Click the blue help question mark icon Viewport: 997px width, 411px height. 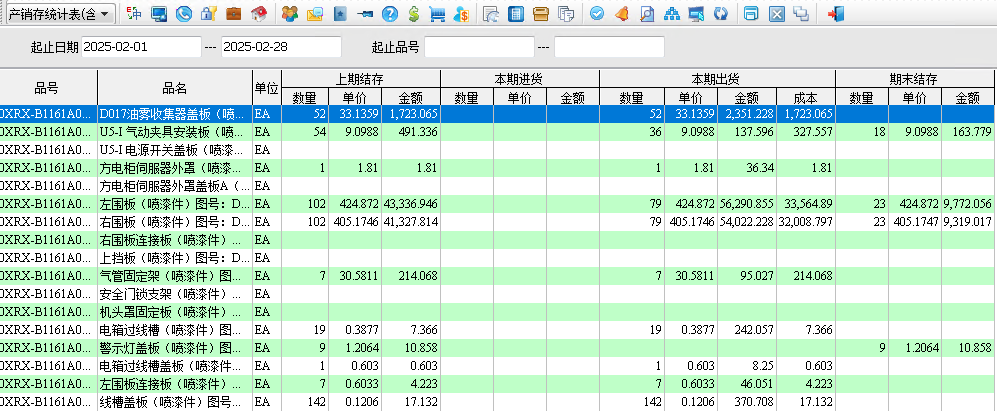tap(390, 14)
